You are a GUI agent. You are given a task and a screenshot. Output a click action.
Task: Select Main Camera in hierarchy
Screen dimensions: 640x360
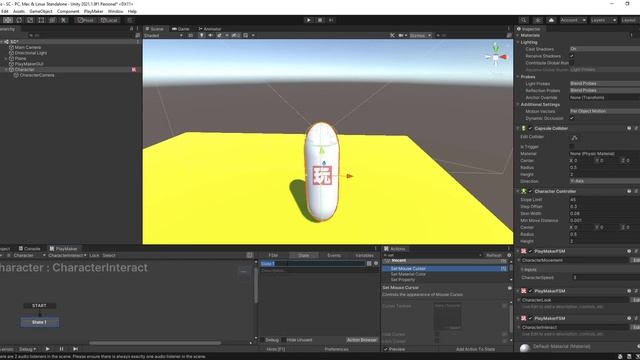pos(28,47)
